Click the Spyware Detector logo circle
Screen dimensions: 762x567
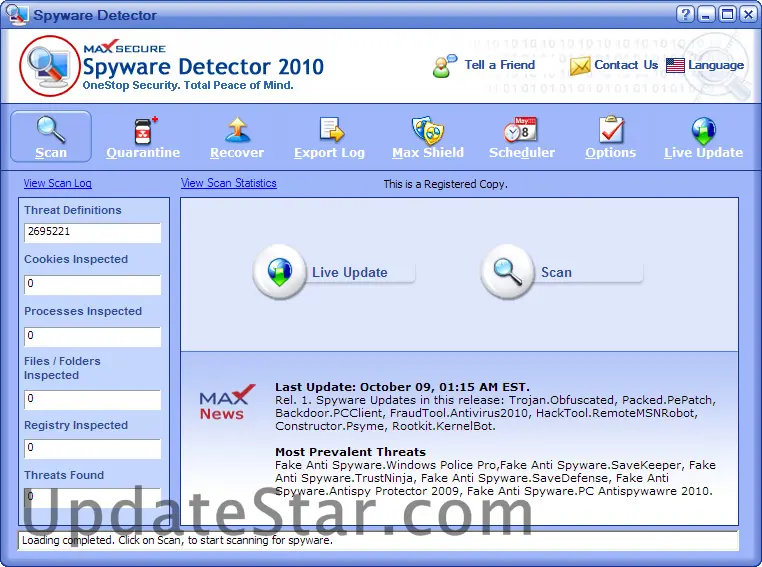pyautogui.click(x=49, y=66)
